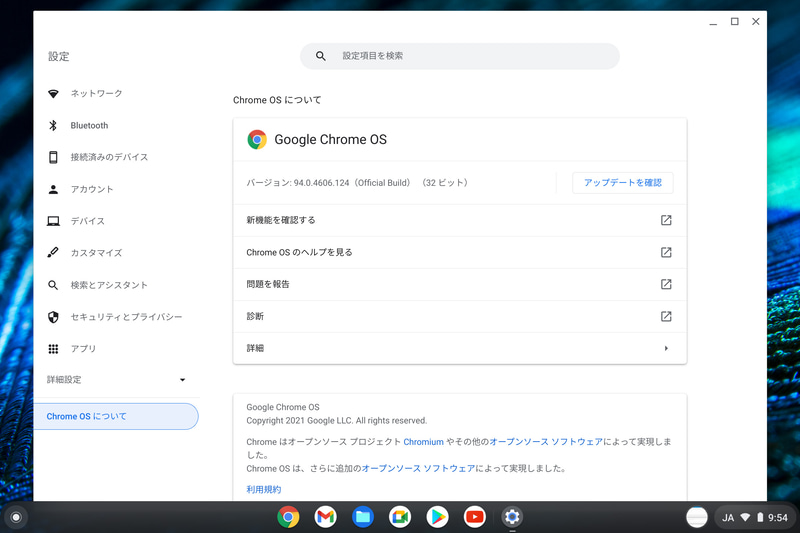Click the Copyright 2021 Google LLC text
The image size is (800, 533).
(337, 421)
